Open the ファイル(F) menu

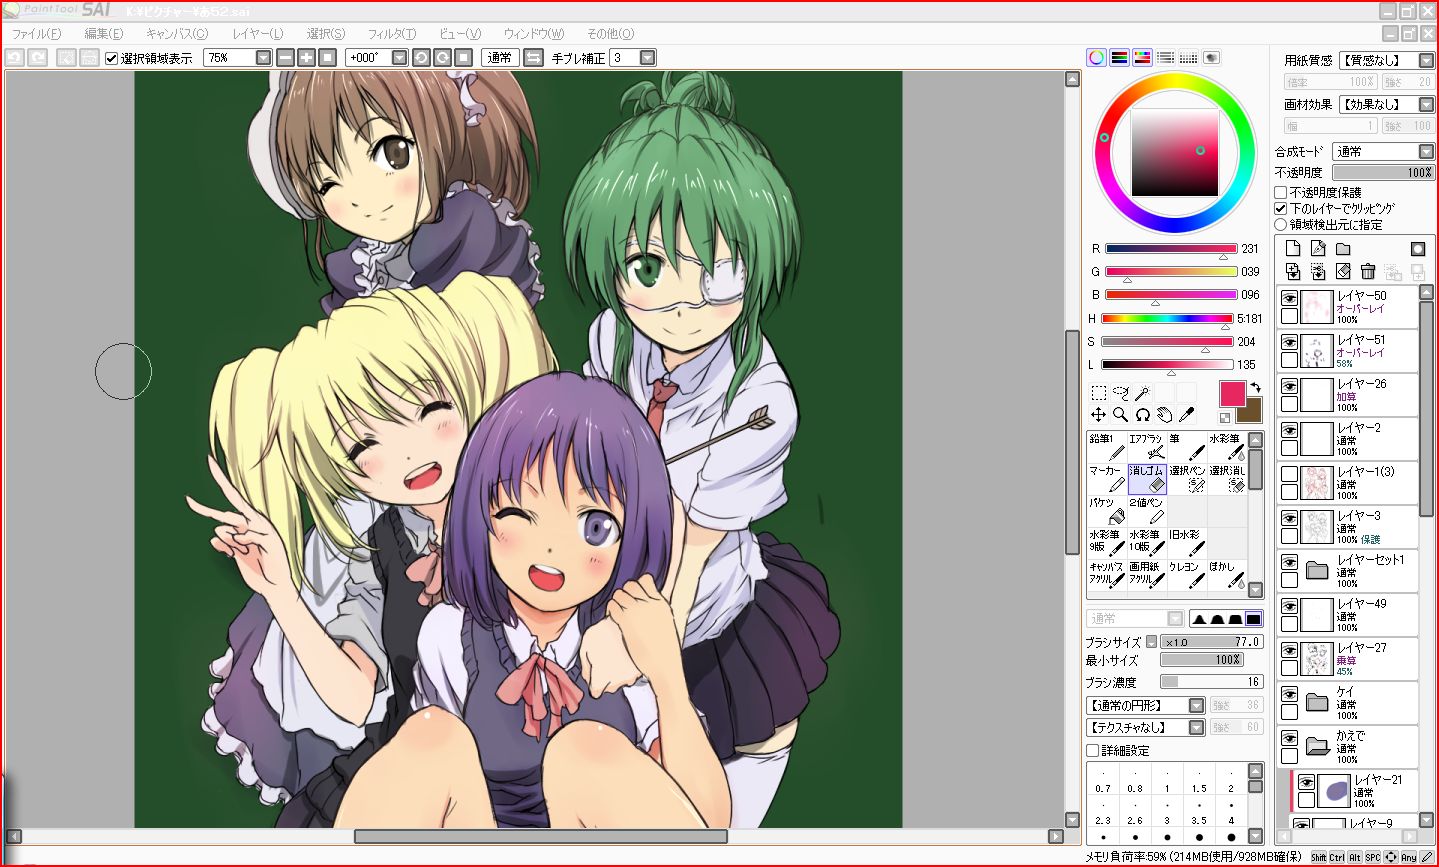pos(36,34)
